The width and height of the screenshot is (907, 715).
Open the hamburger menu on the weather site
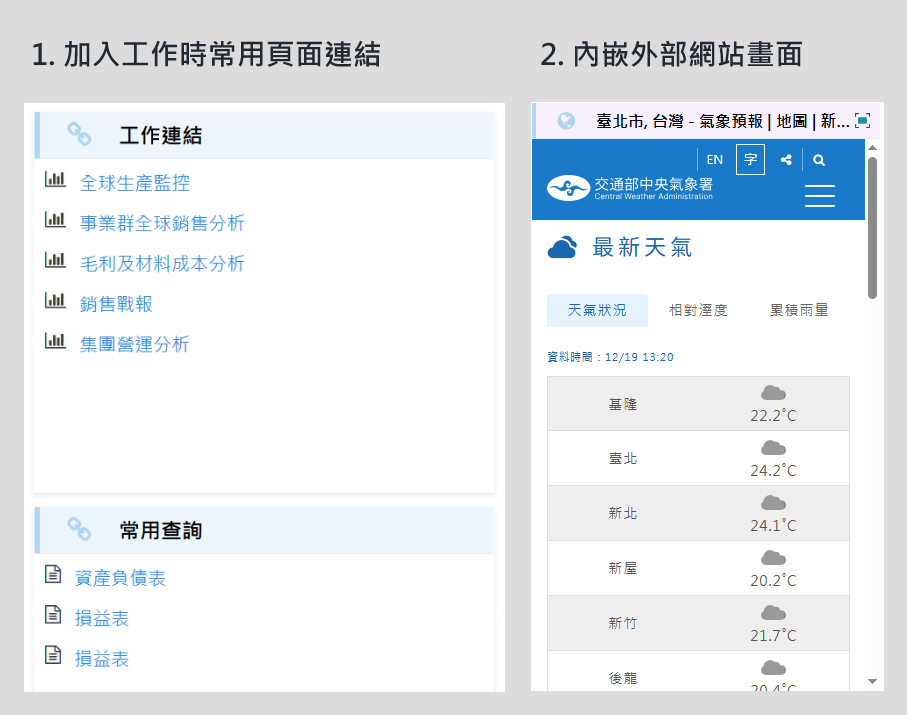point(819,196)
